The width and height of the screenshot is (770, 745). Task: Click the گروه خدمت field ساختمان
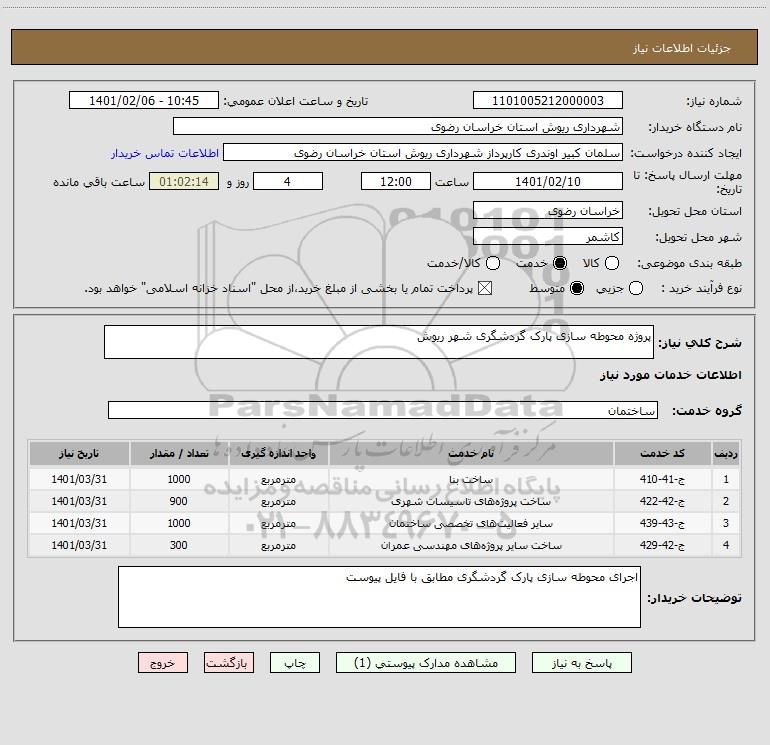pyautogui.click(x=383, y=410)
